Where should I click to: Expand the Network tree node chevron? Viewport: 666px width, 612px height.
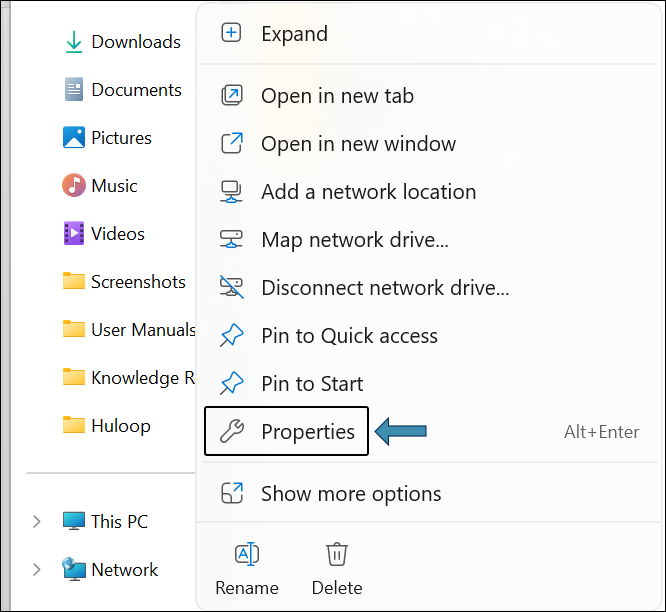[37, 570]
